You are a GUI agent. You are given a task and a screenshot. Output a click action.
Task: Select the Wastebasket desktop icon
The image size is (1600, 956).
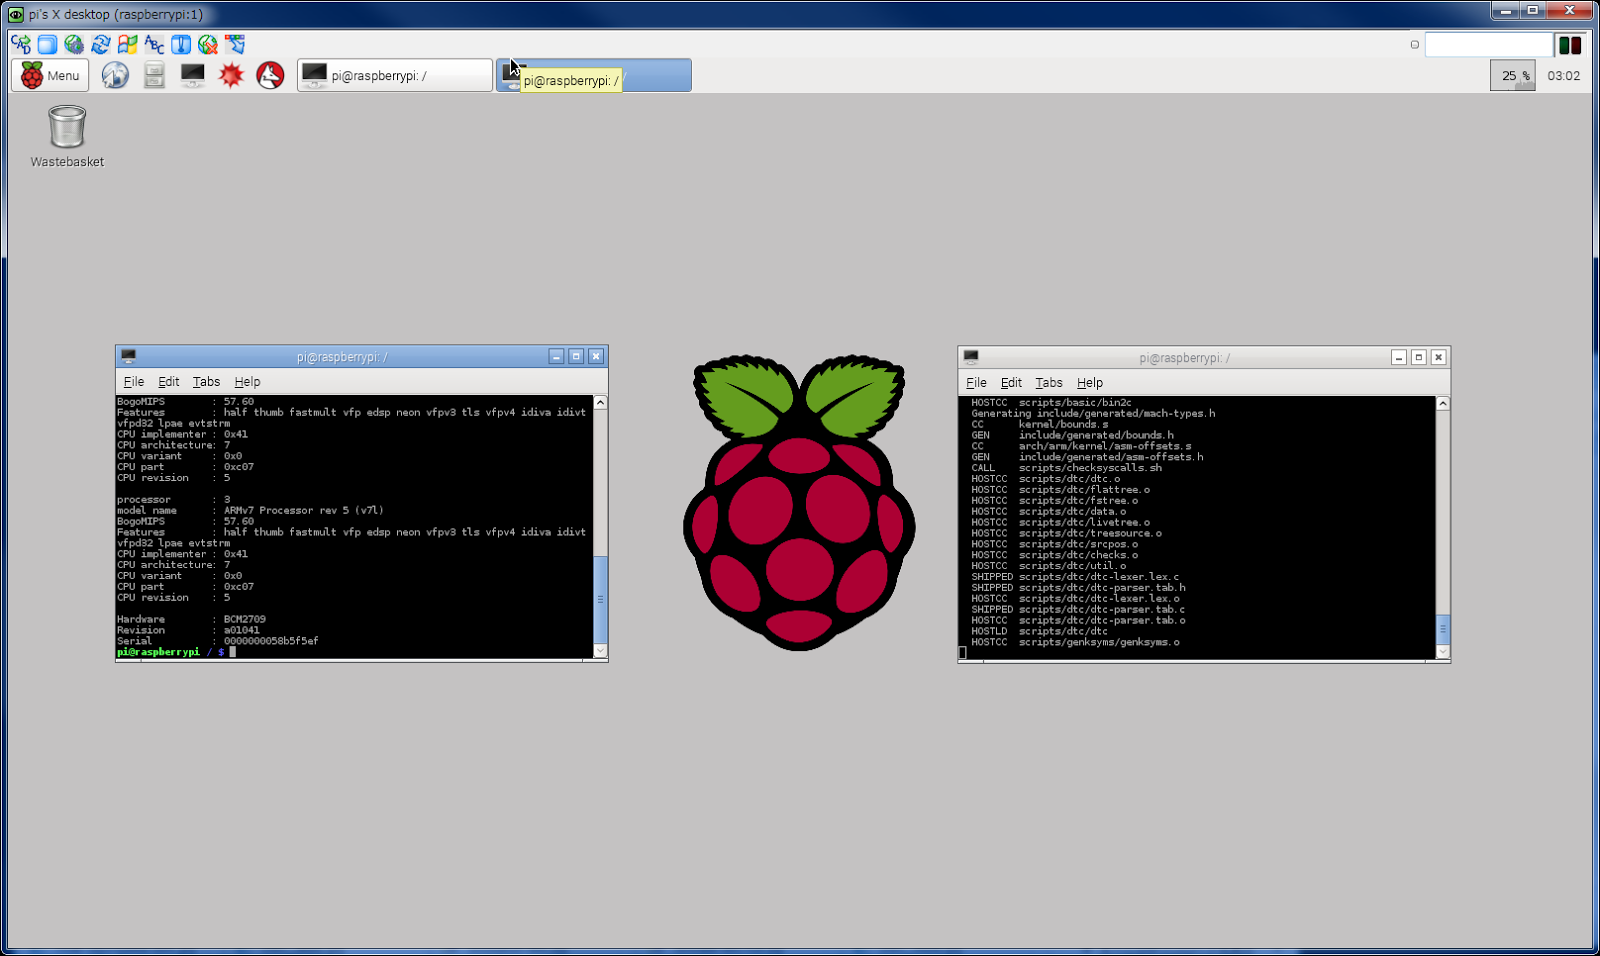(67, 136)
